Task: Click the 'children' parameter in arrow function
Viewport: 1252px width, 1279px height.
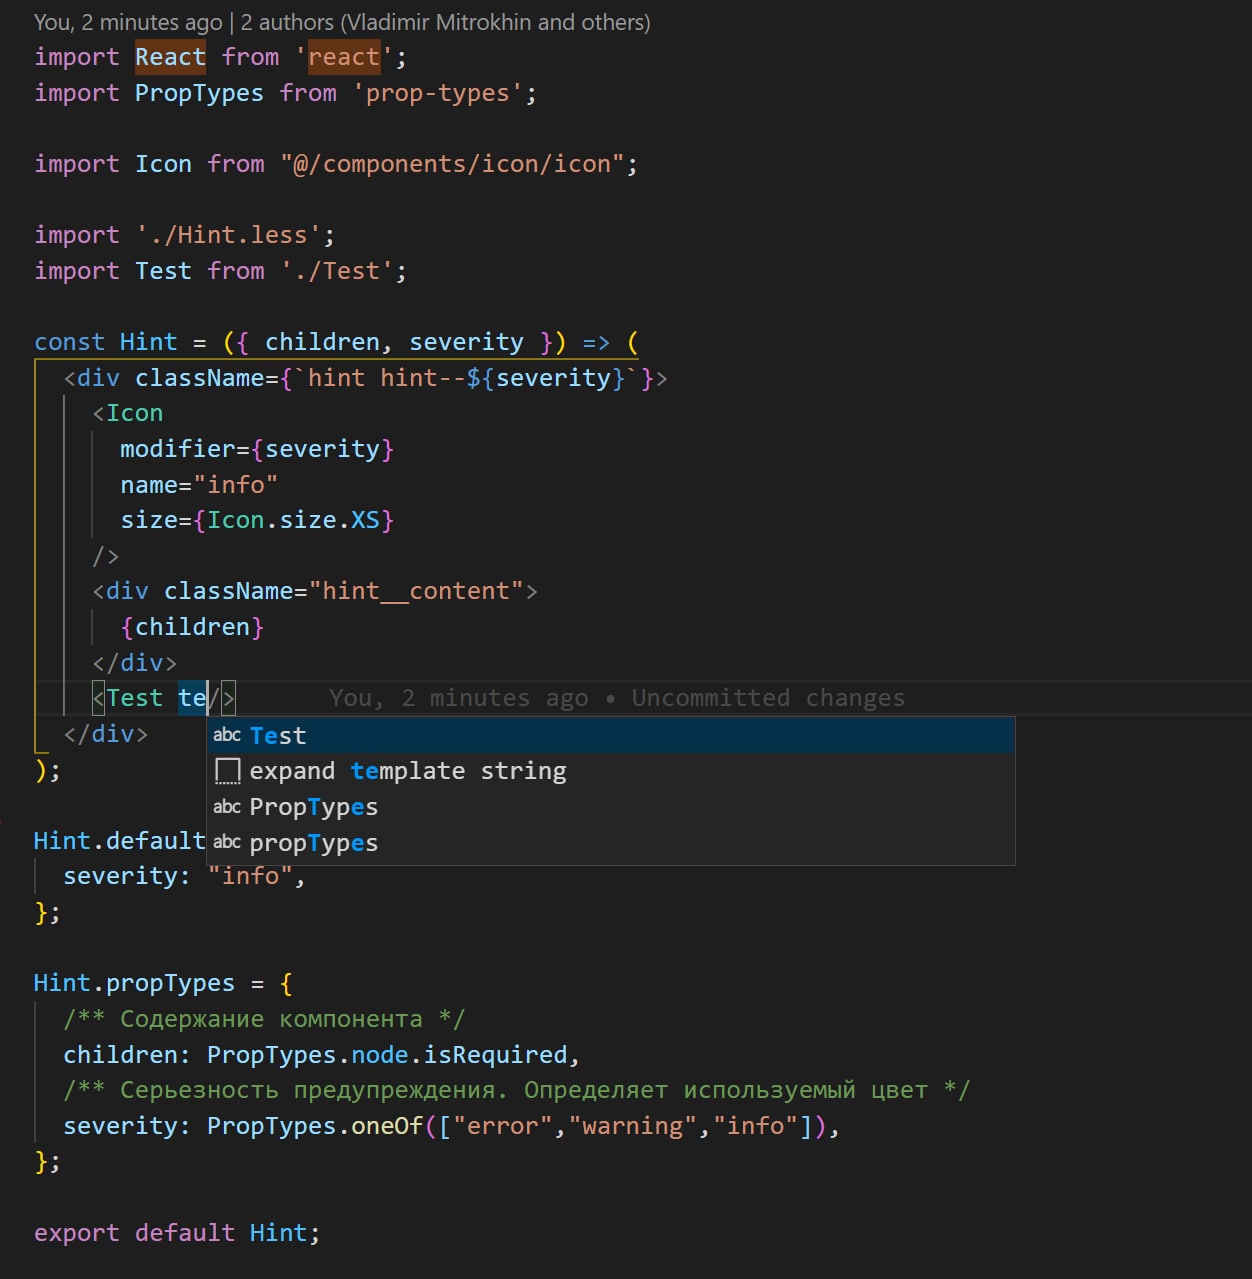Action: pyautogui.click(x=322, y=342)
